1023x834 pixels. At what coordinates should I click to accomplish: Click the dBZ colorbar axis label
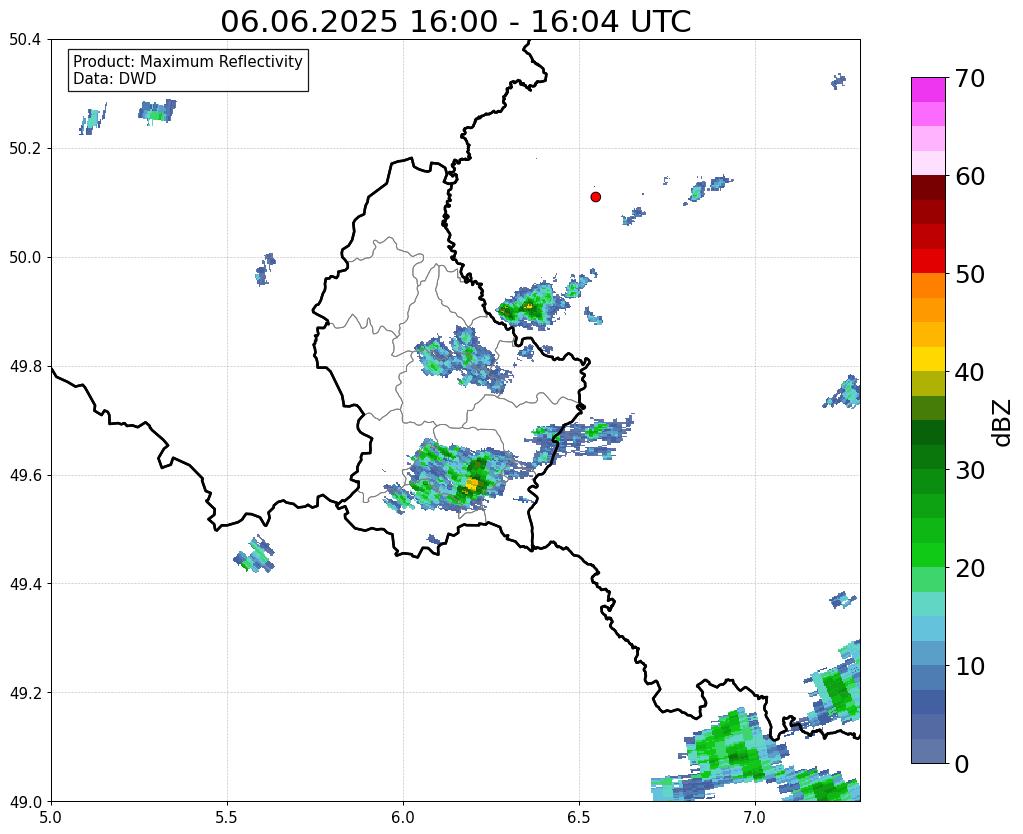pyautogui.click(x=1003, y=423)
